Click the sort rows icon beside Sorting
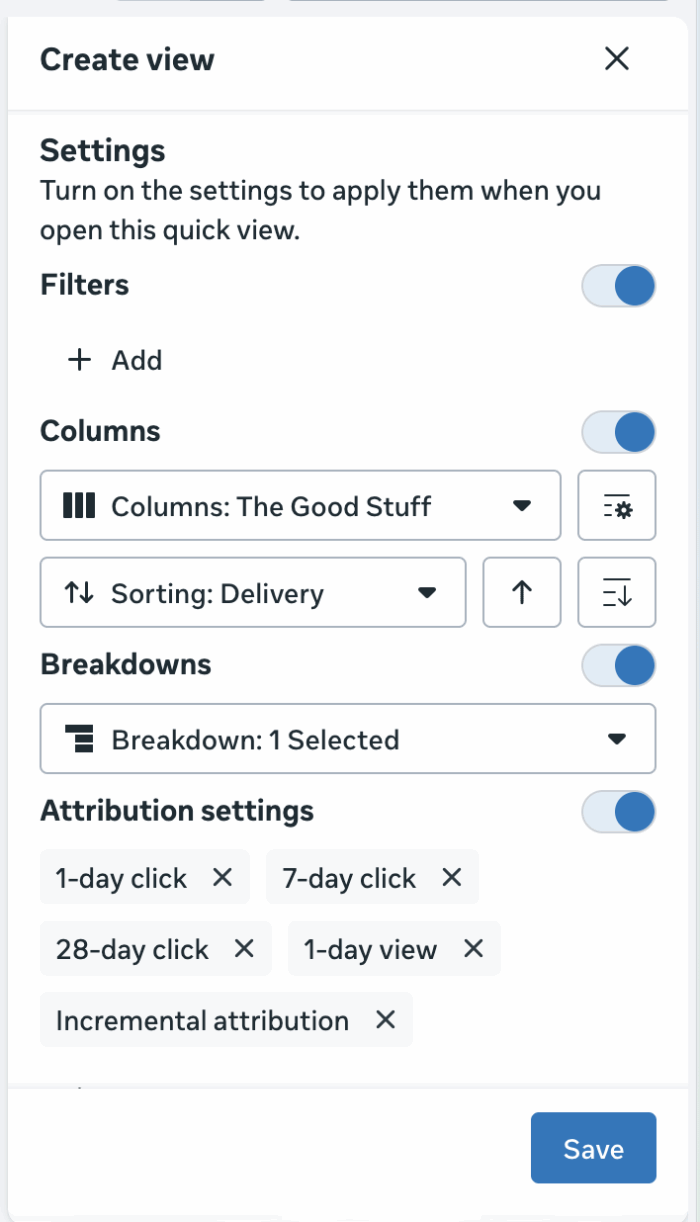Image resolution: width=700 pixels, height=1222 pixels. (x=617, y=593)
